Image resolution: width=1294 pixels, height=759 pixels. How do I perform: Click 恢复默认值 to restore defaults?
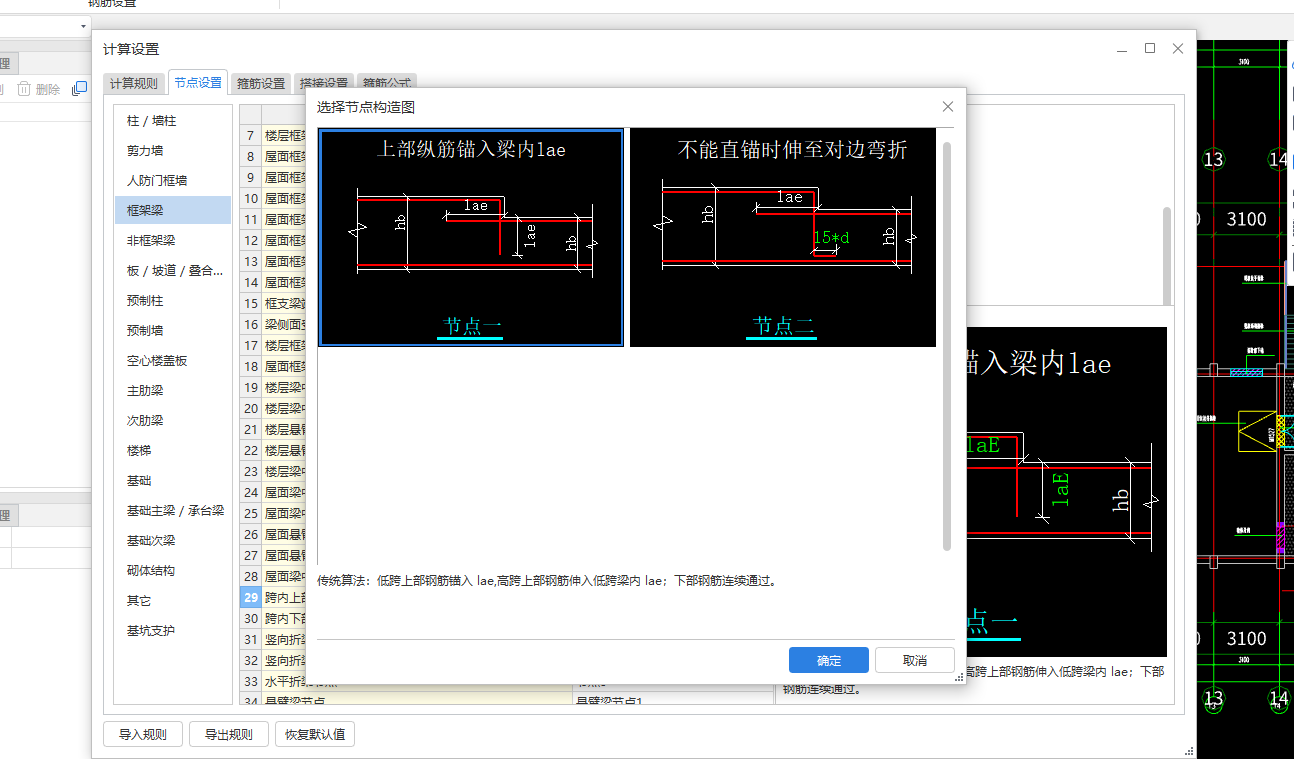click(x=315, y=734)
